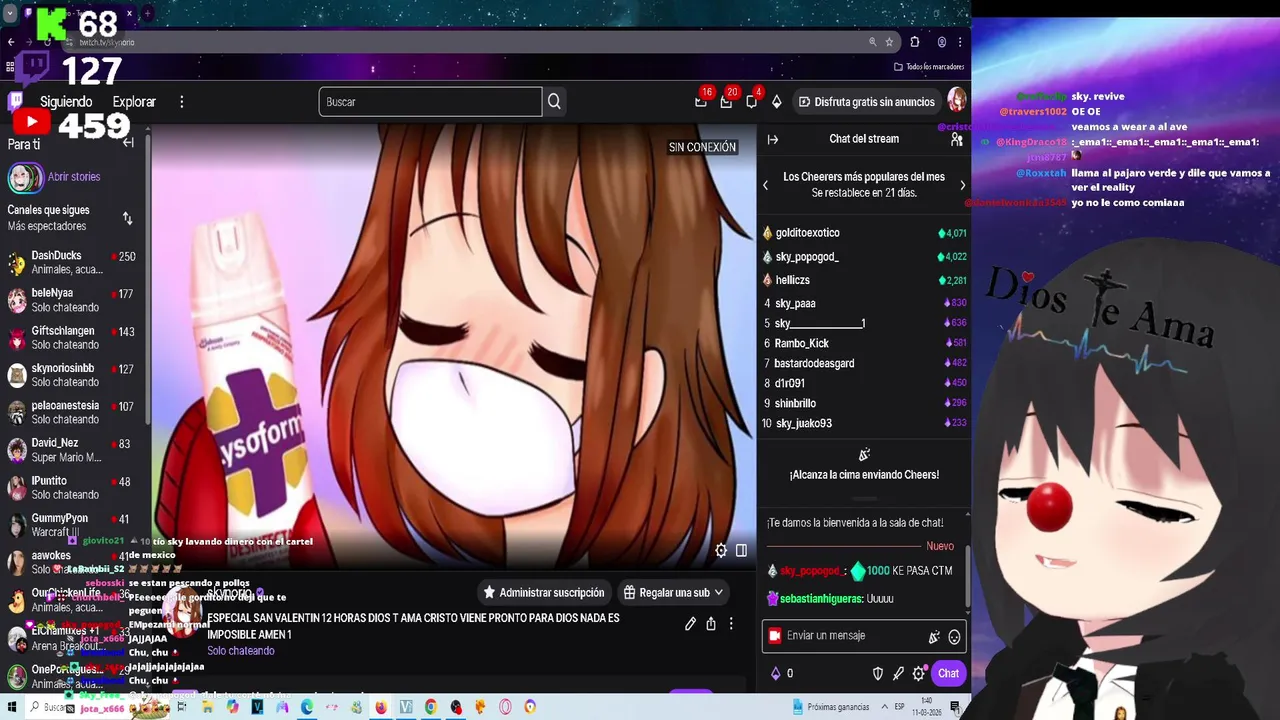Click the search magnifier button

(x=554, y=102)
